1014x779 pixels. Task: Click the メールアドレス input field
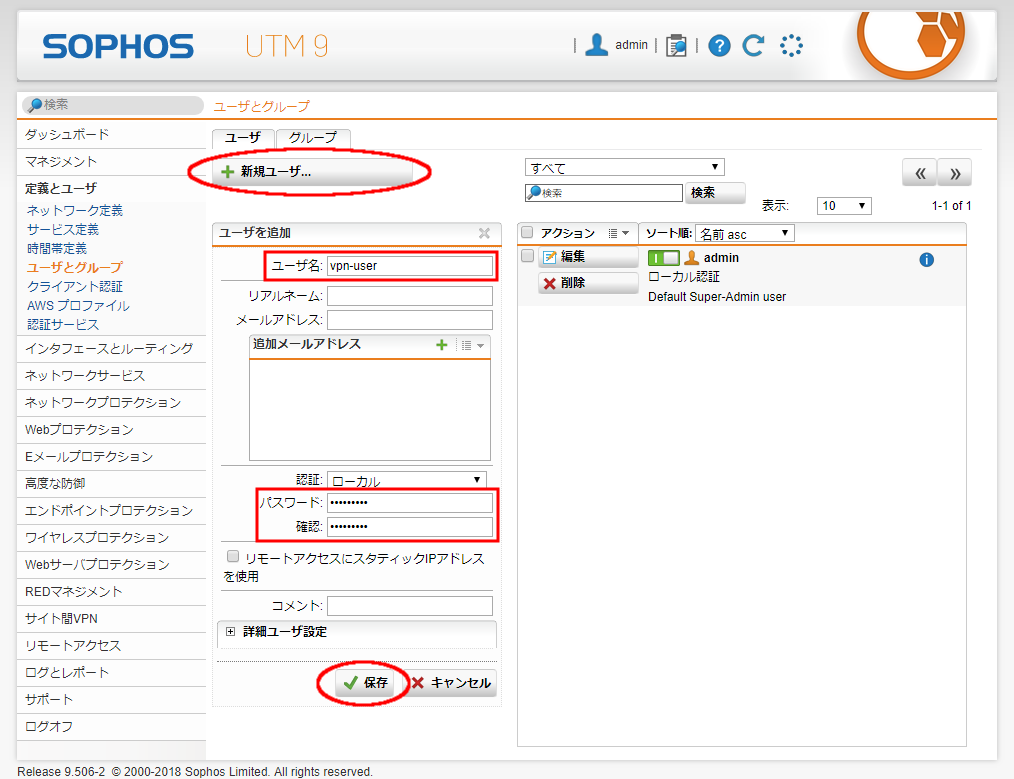[409, 320]
